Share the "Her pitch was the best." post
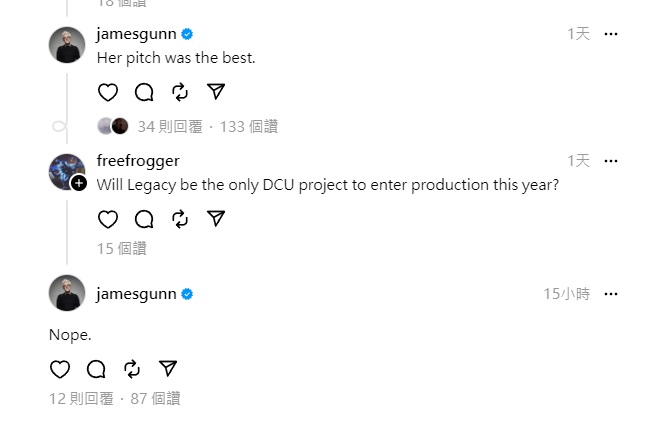The width and height of the screenshot is (671, 423). pos(216,92)
